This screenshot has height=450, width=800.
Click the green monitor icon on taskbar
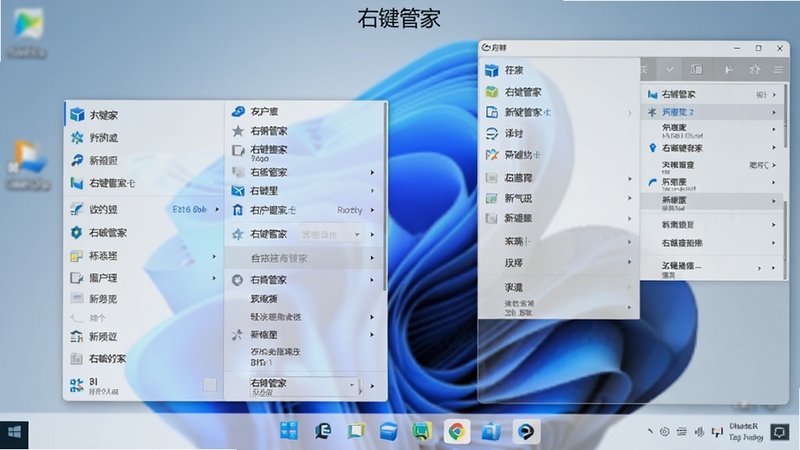(421, 432)
